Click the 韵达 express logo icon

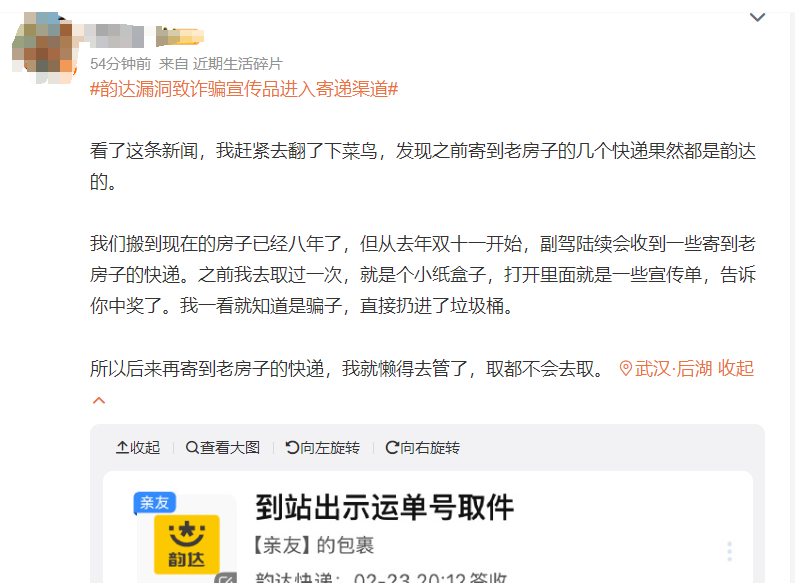coord(187,544)
